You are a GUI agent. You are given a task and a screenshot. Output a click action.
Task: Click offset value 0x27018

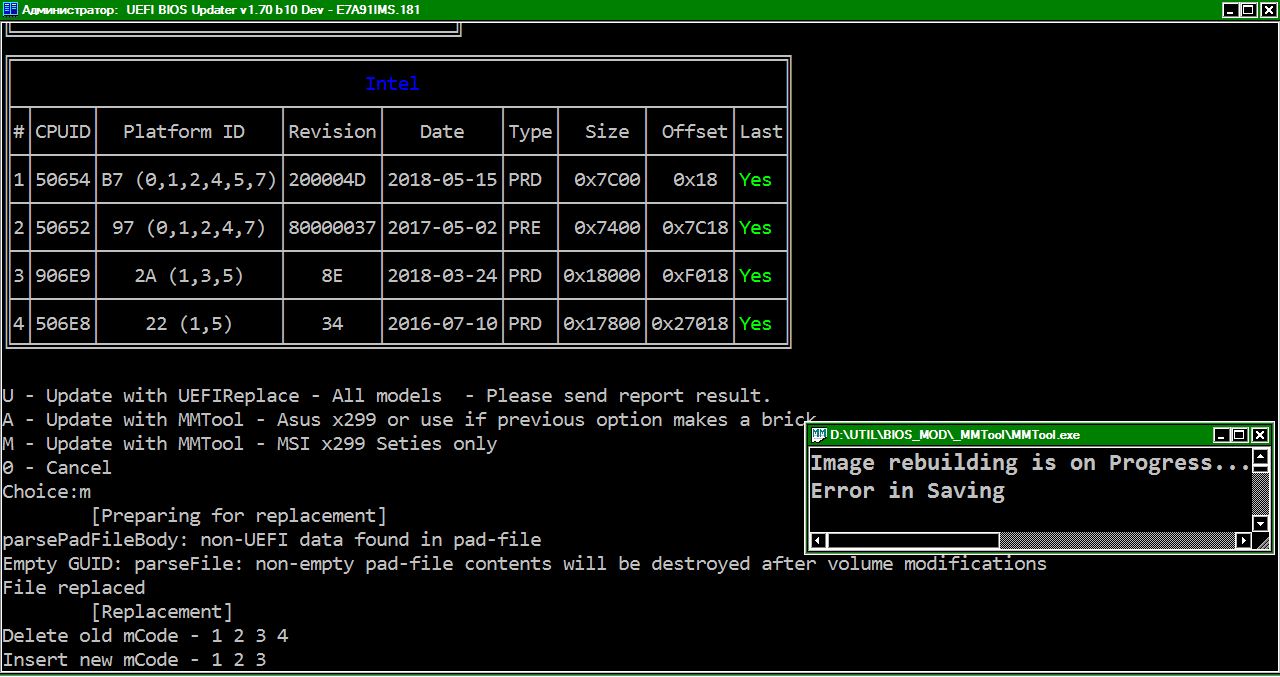690,324
